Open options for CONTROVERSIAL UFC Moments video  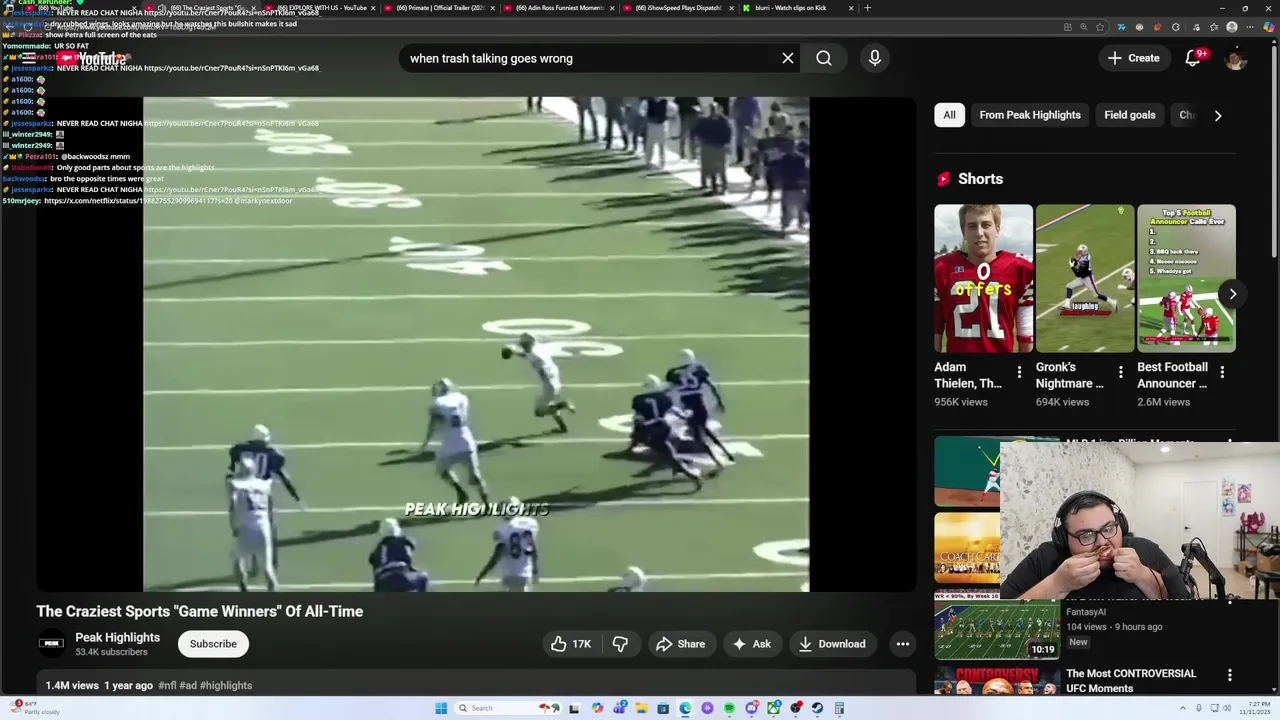click(1230, 675)
